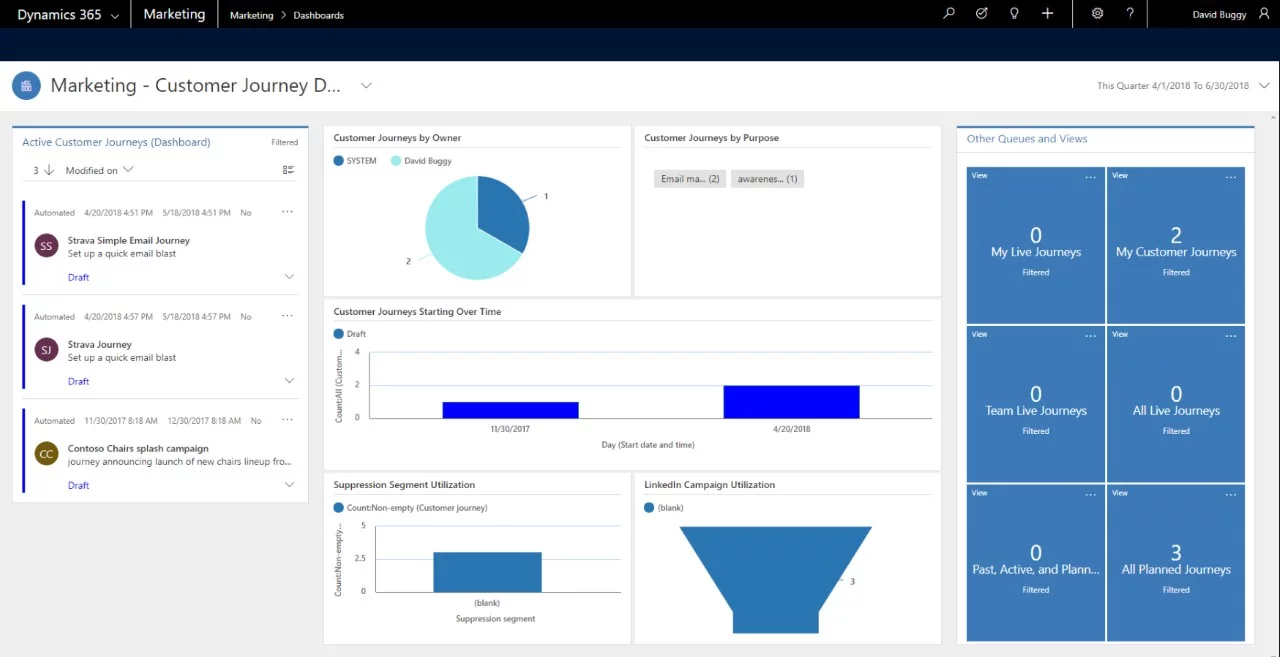Image resolution: width=1280 pixels, height=657 pixels.
Task: Open ellipsis menu on Past, Active, and Planned tile
Action: coord(1091,495)
